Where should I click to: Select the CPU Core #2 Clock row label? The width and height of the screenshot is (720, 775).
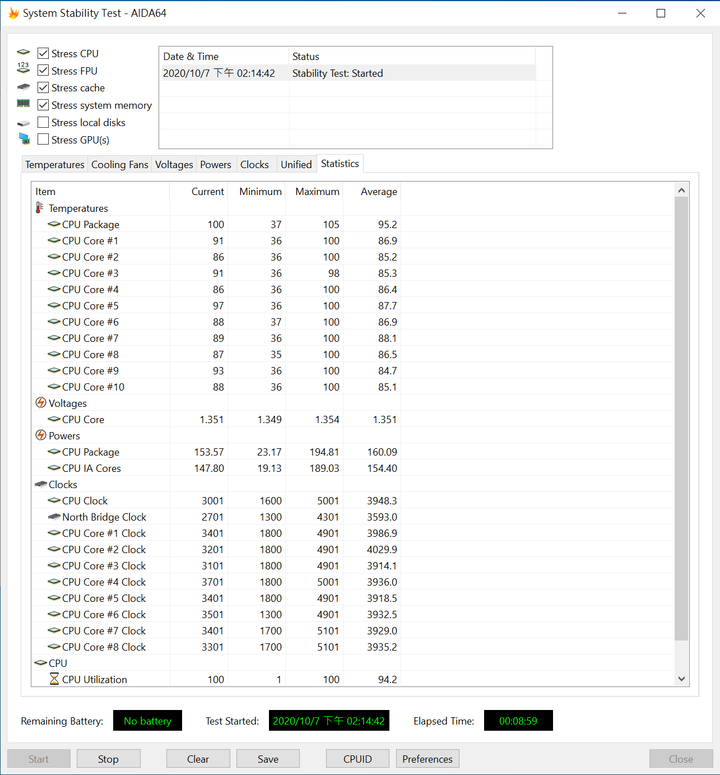coord(104,549)
